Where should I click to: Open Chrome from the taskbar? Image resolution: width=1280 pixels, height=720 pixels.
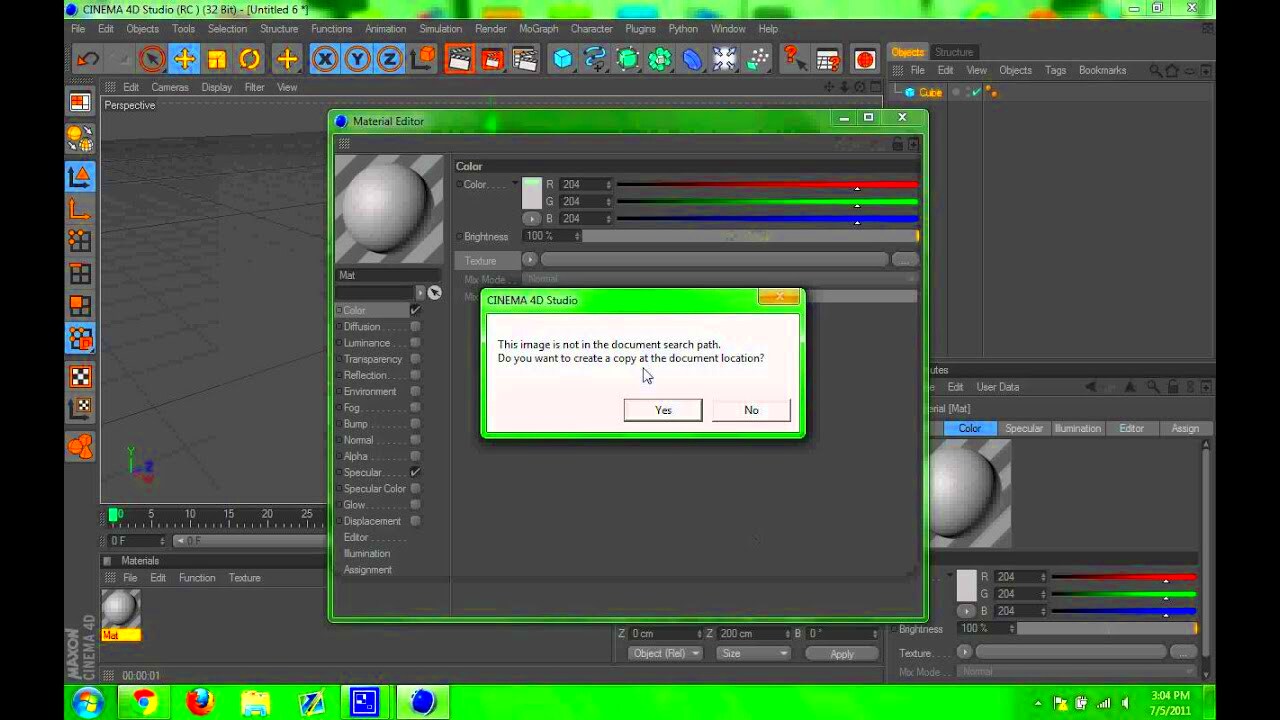point(144,702)
